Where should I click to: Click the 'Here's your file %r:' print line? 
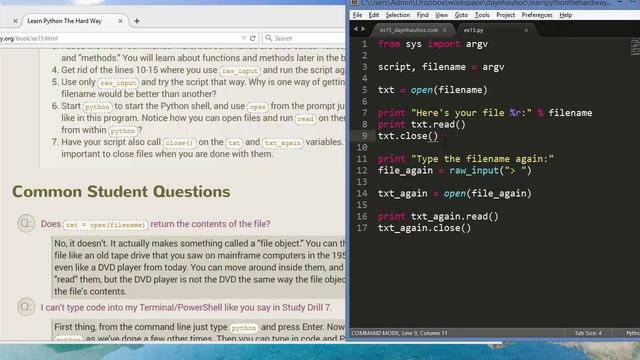pyautogui.click(x=485, y=113)
